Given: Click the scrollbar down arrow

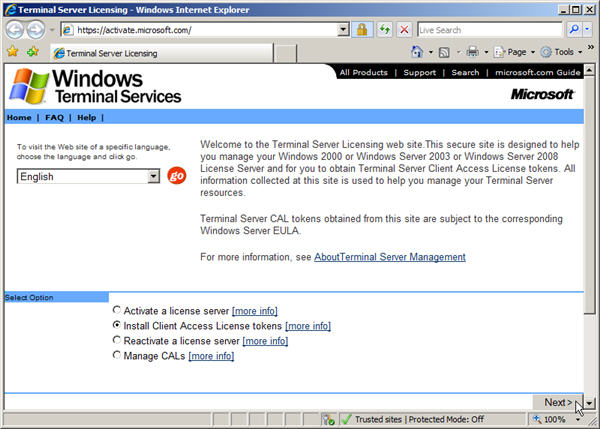Looking at the screenshot, I should (589, 403).
